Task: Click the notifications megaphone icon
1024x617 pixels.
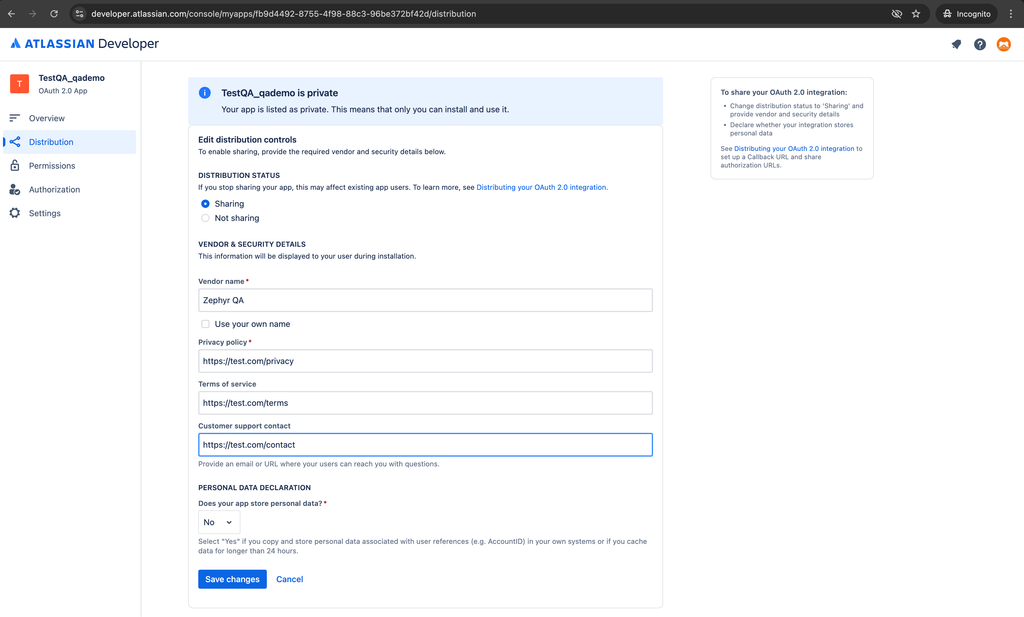Action: pos(956,44)
